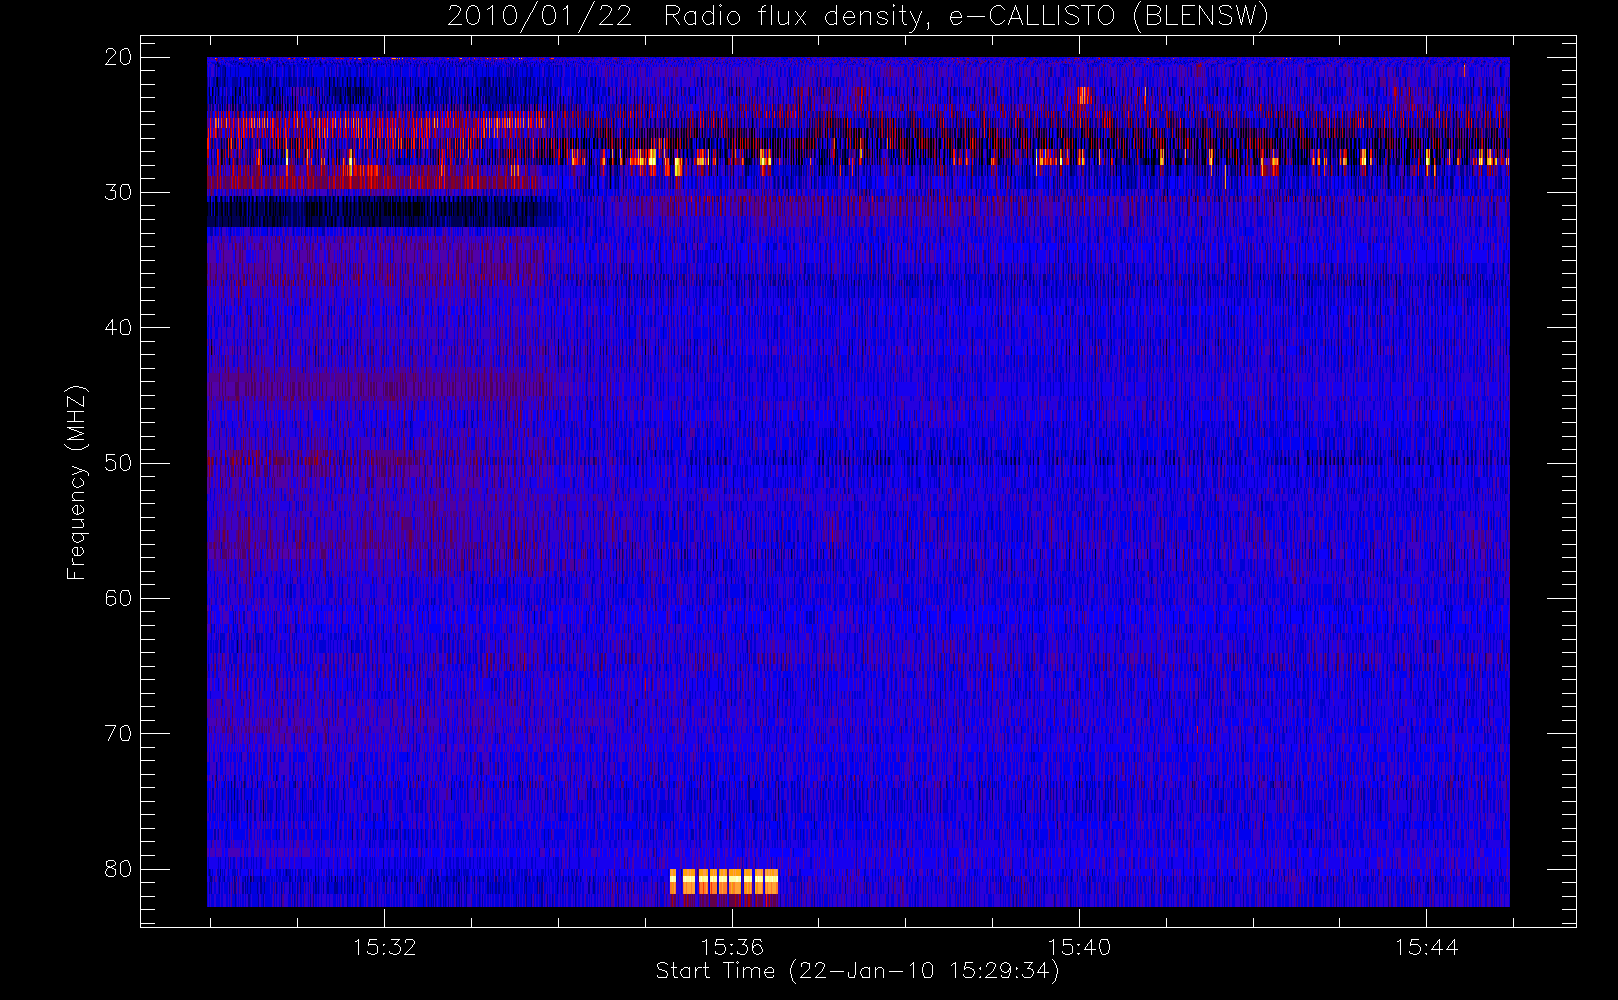The width and height of the screenshot is (1618, 1000).
Task: Click the dark band just below 30 MHz
Action: click(384, 212)
